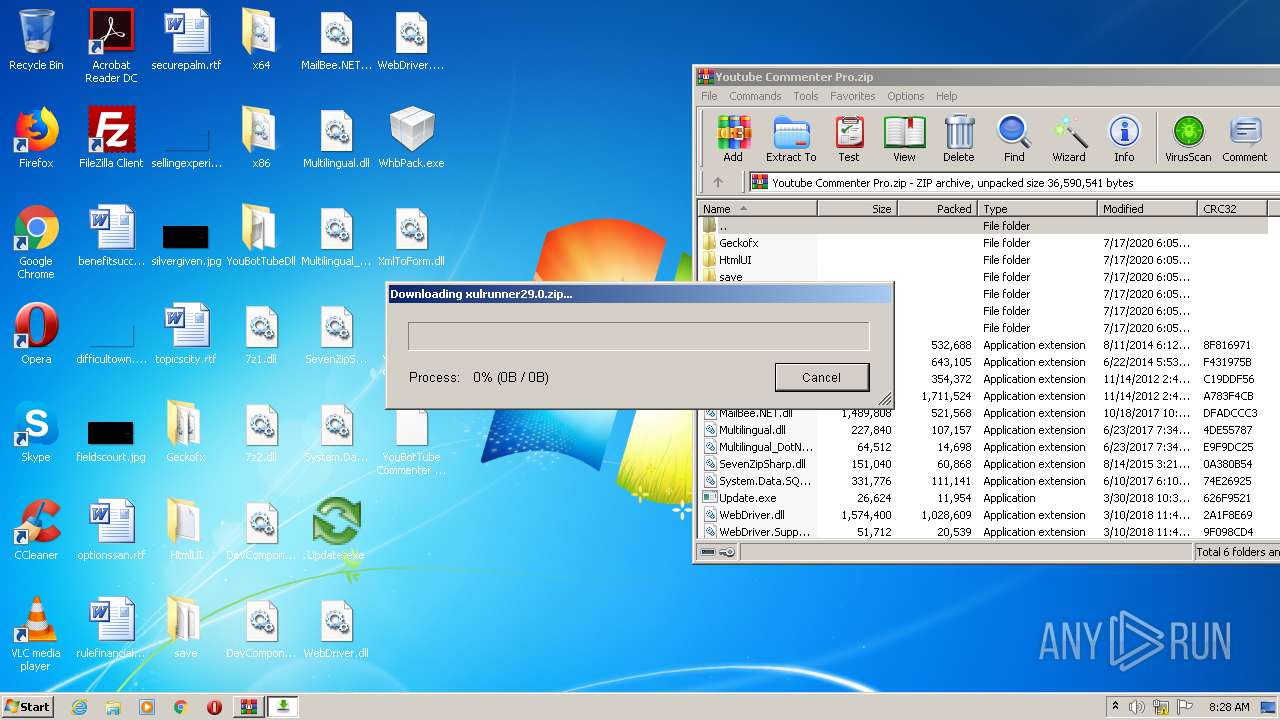
Task: Open the Commands menu
Action: click(x=755, y=96)
